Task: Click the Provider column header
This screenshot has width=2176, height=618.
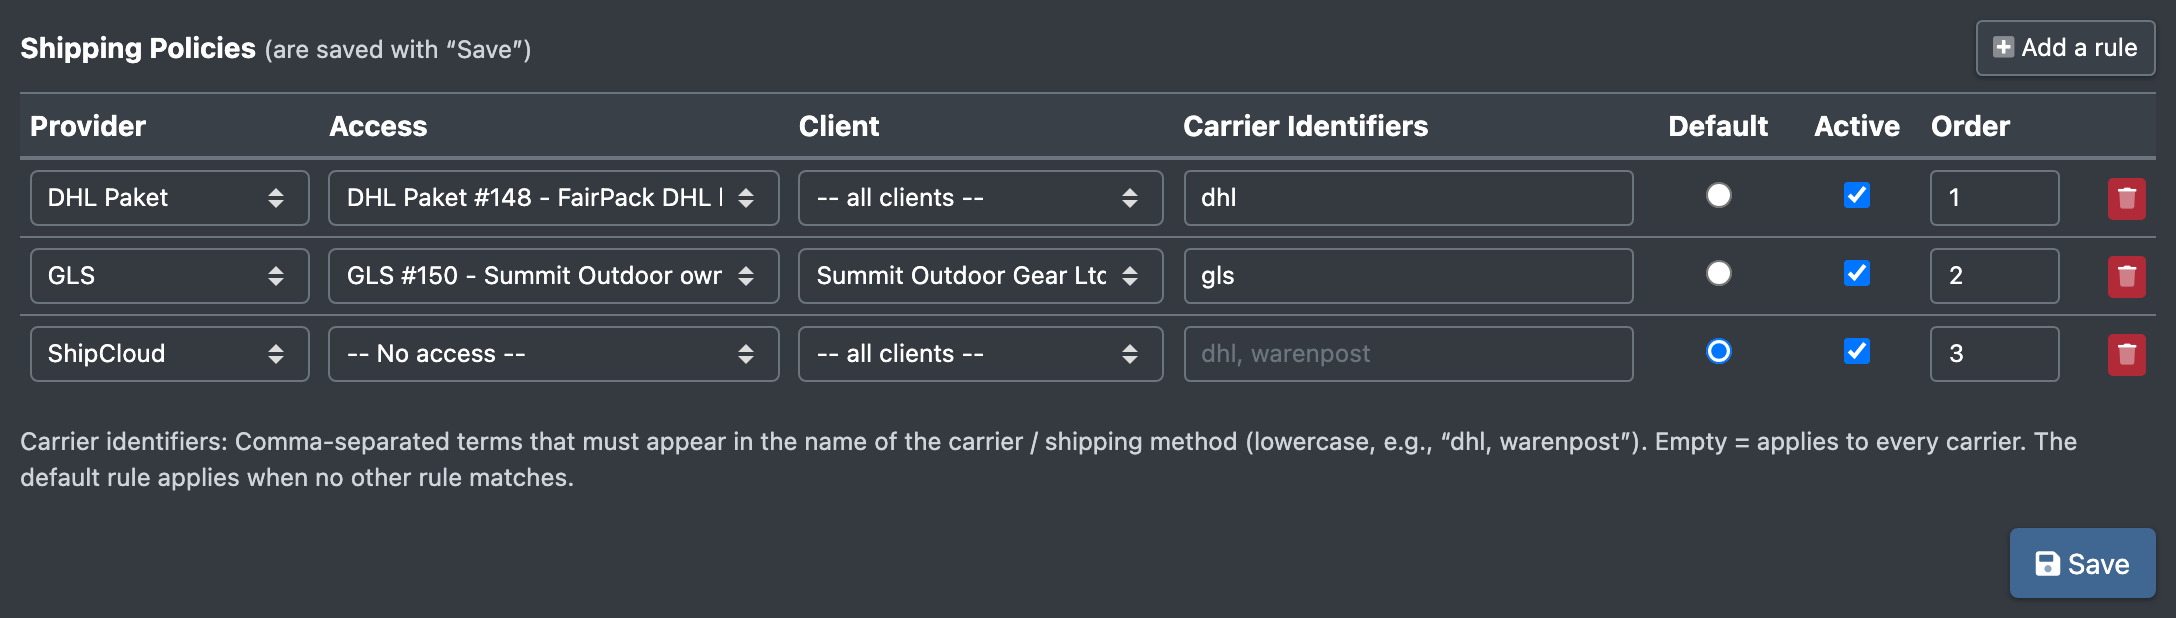Action: 88,126
